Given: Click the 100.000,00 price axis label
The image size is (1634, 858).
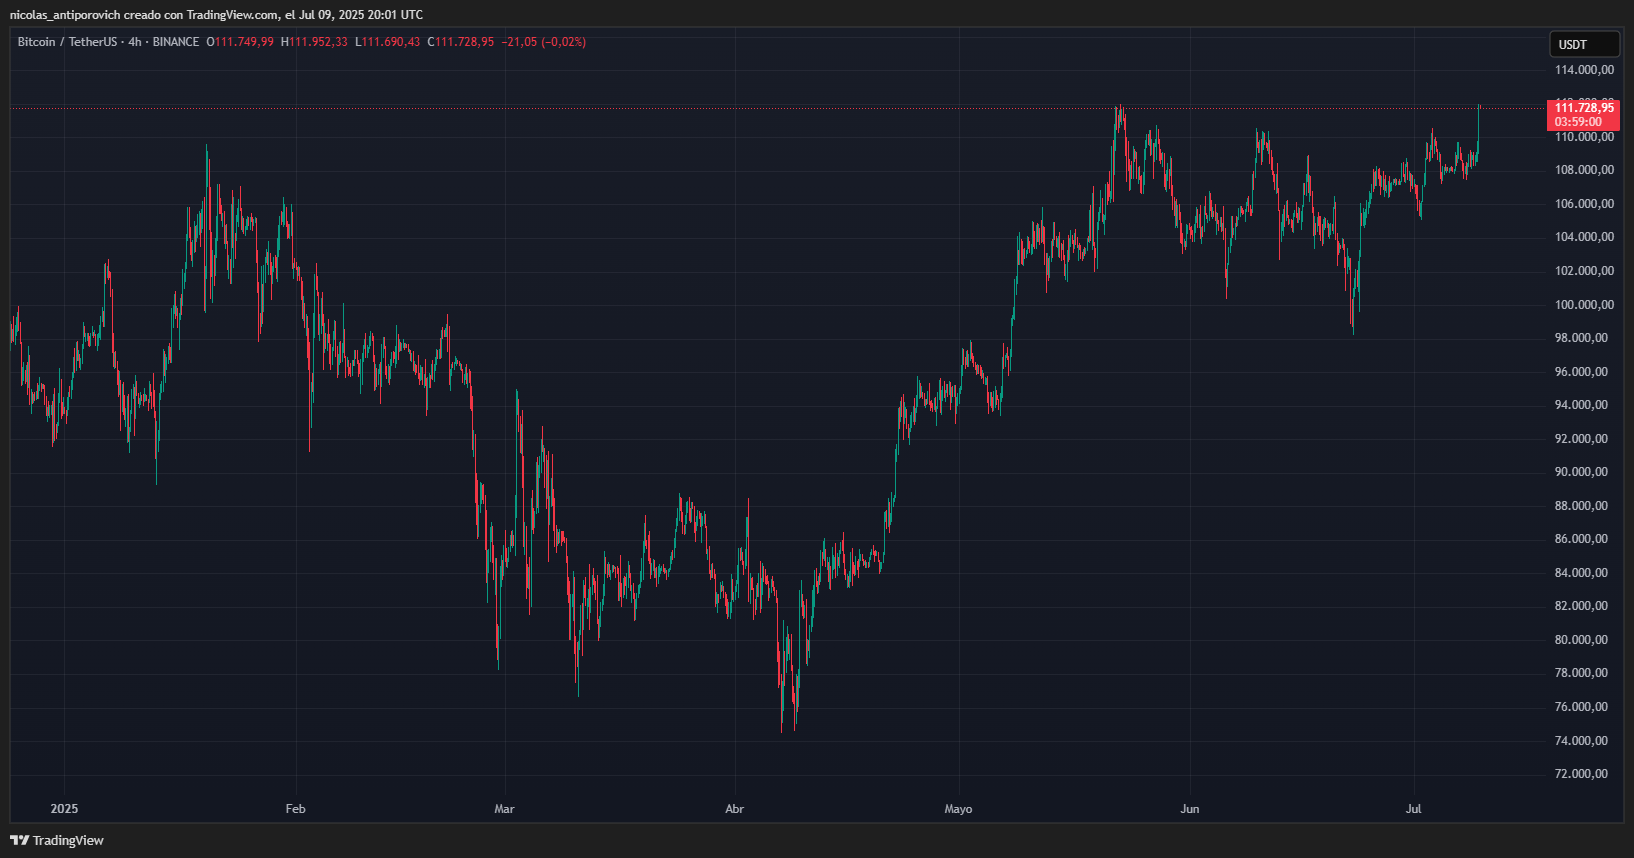Looking at the screenshot, I should tap(1584, 305).
